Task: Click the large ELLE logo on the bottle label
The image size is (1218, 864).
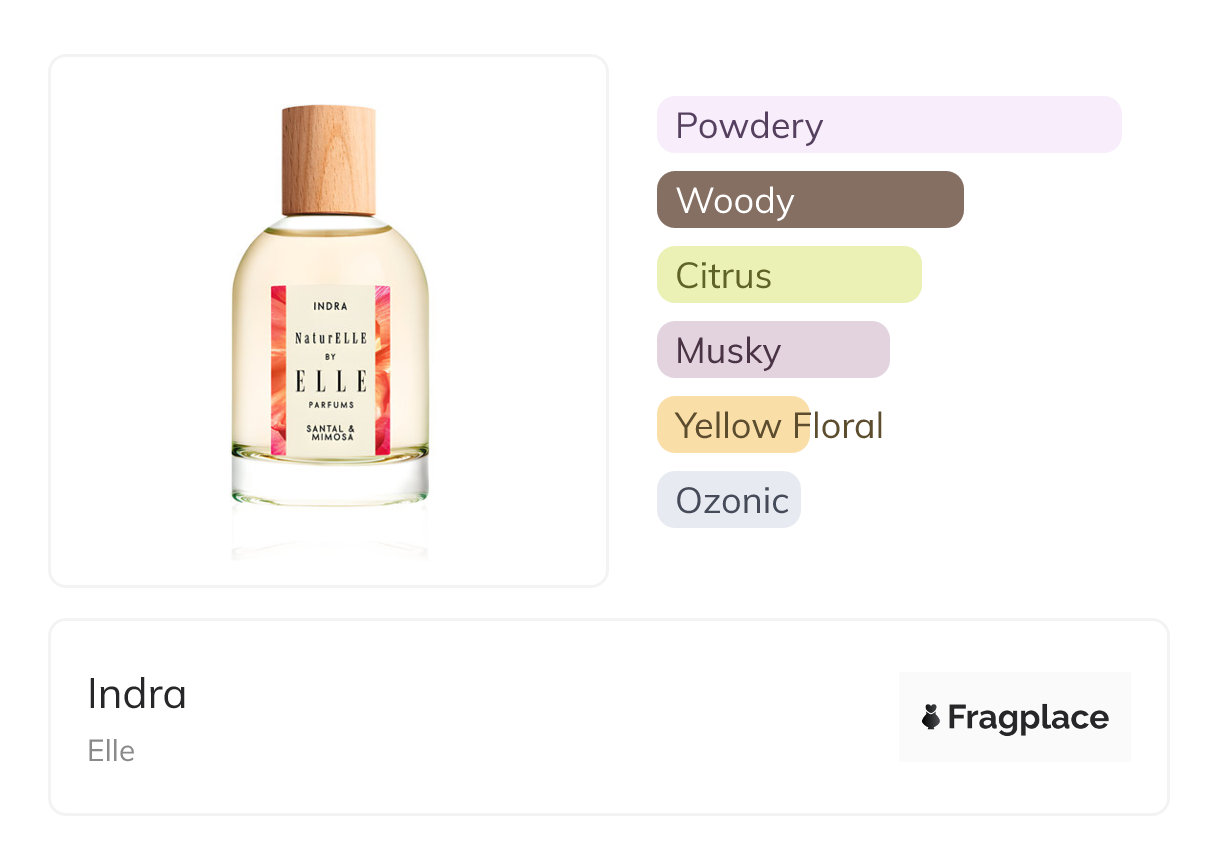Action: click(330, 381)
